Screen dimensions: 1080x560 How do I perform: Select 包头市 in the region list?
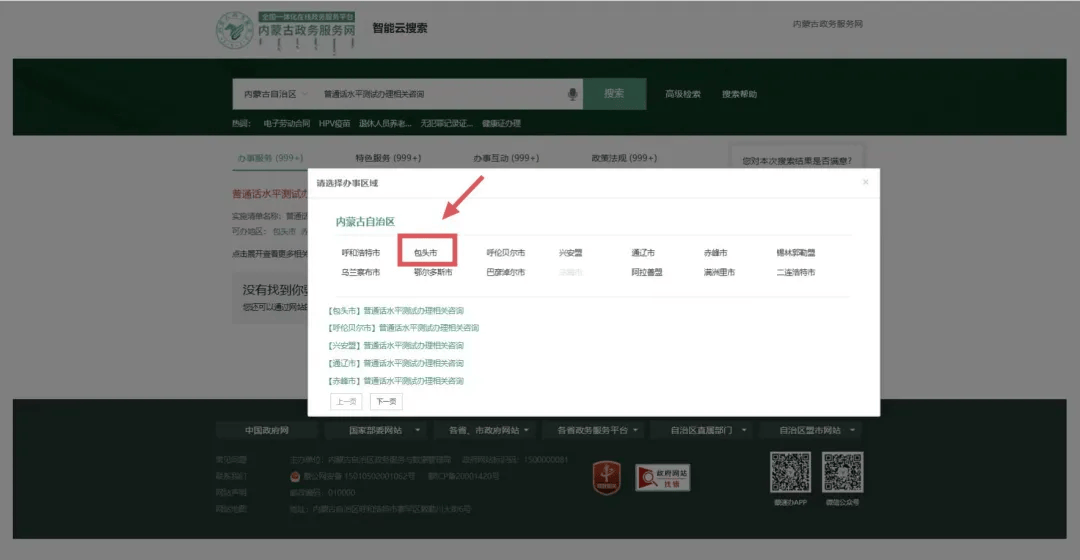tap(426, 253)
